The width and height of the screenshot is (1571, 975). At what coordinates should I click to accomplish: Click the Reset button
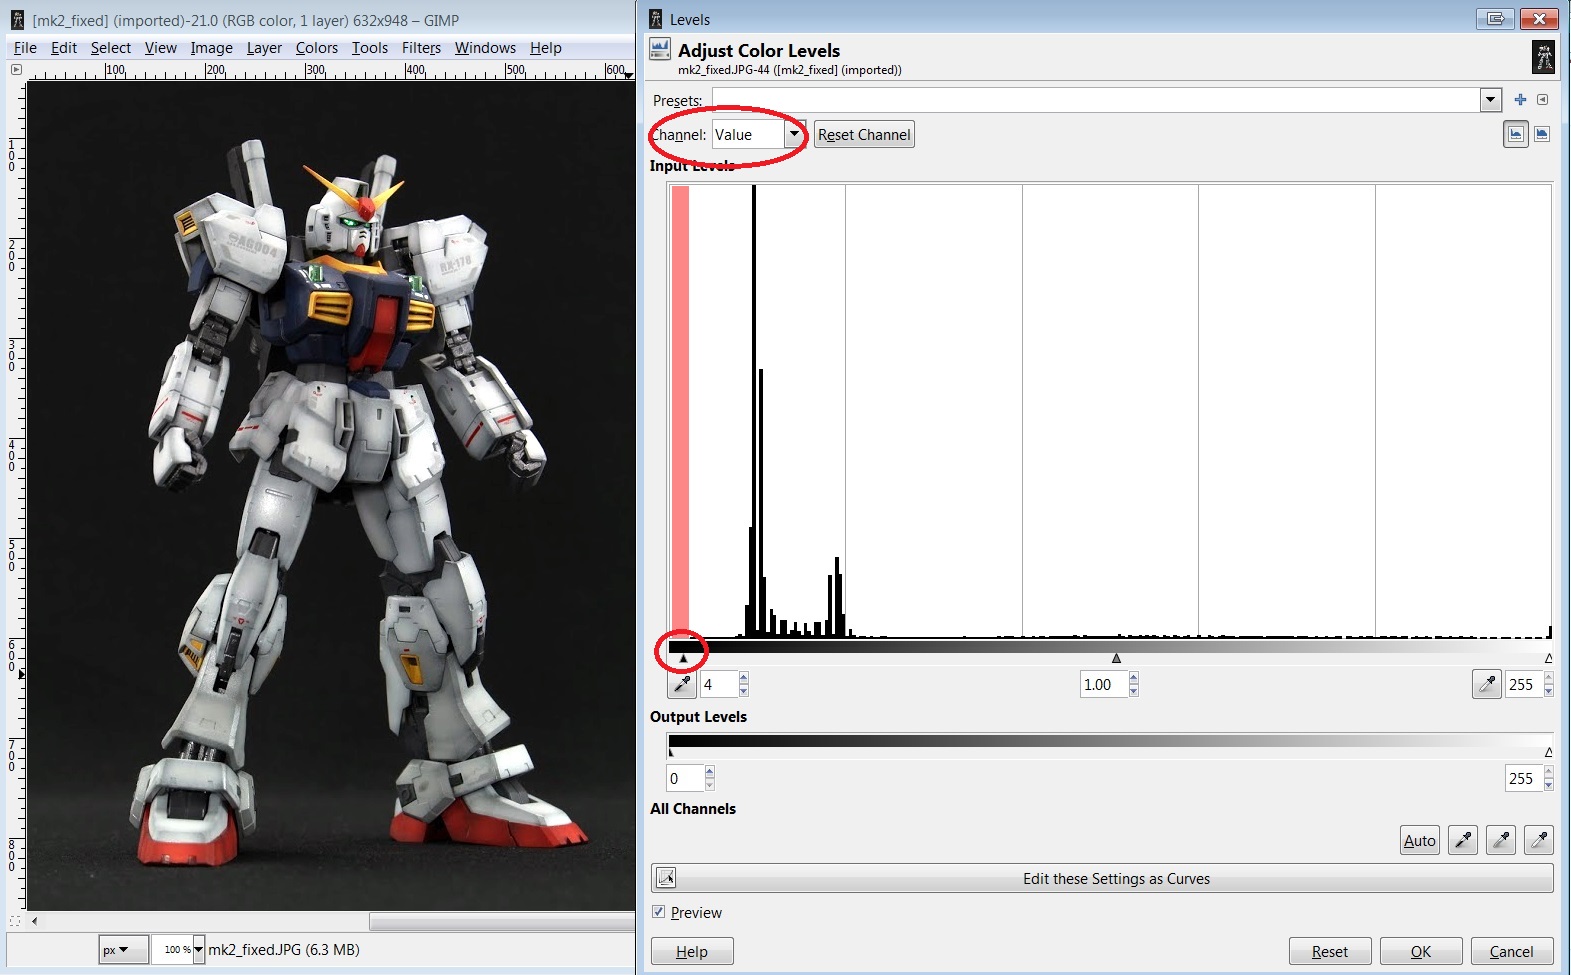1330,951
